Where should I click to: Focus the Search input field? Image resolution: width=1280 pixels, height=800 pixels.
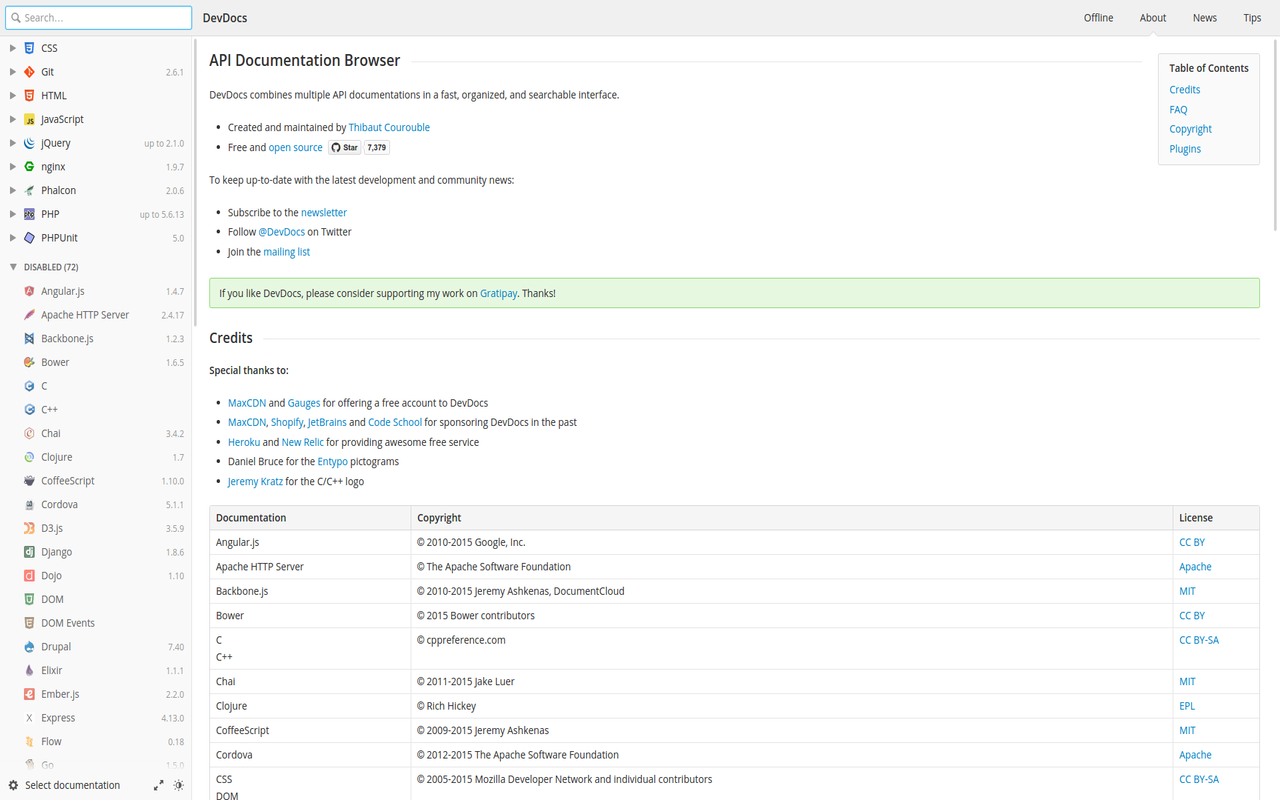click(x=98, y=18)
